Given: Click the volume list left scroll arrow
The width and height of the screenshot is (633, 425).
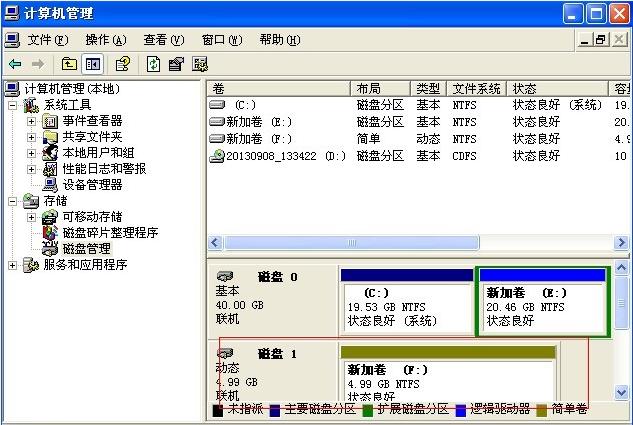Looking at the screenshot, I should [x=215, y=243].
